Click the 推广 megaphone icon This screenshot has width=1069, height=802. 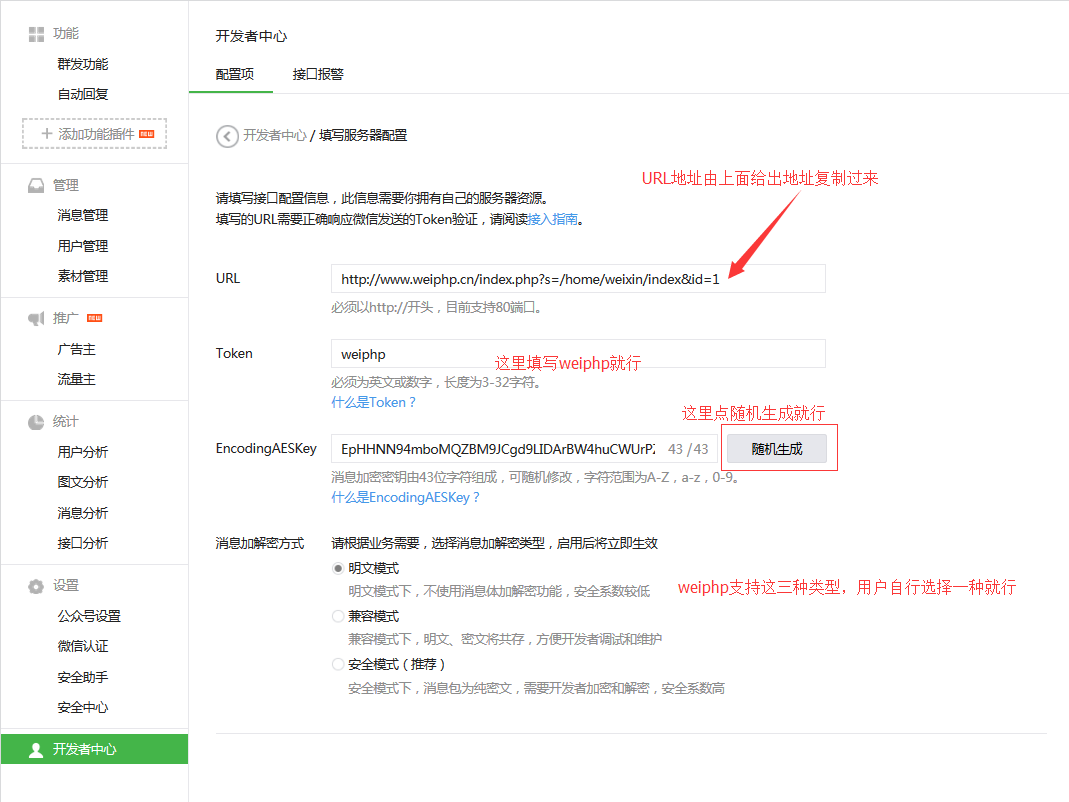pyautogui.click(x=36, y=319)
